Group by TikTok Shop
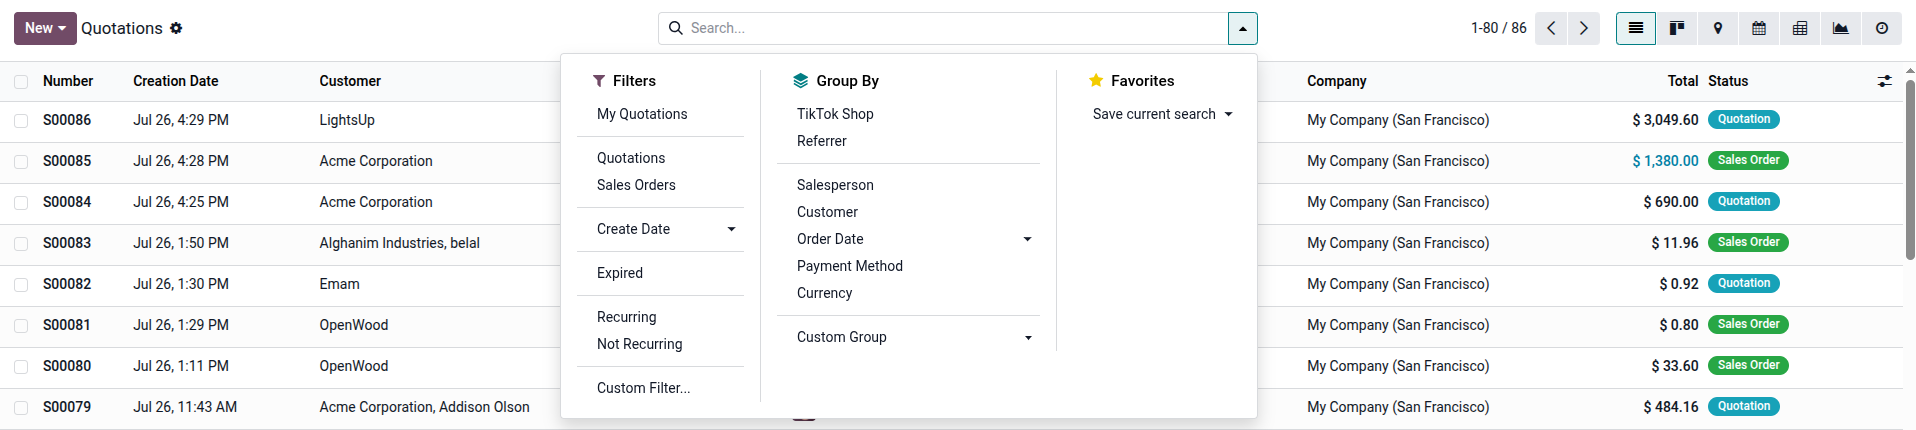1916x430 pixels. coord(835,114)
